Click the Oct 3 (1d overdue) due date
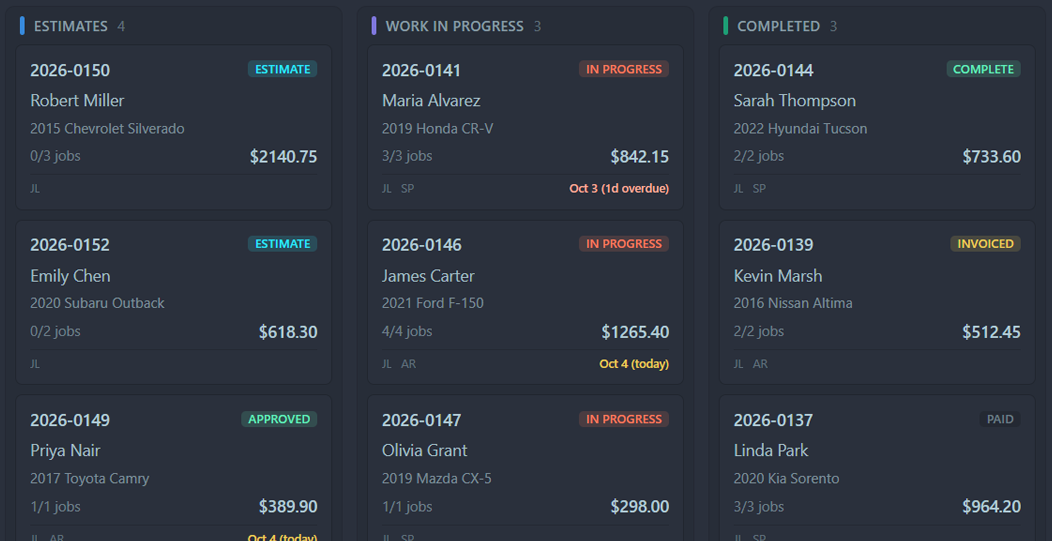This screenshot has width=1052, height=541. click(619, 189)
